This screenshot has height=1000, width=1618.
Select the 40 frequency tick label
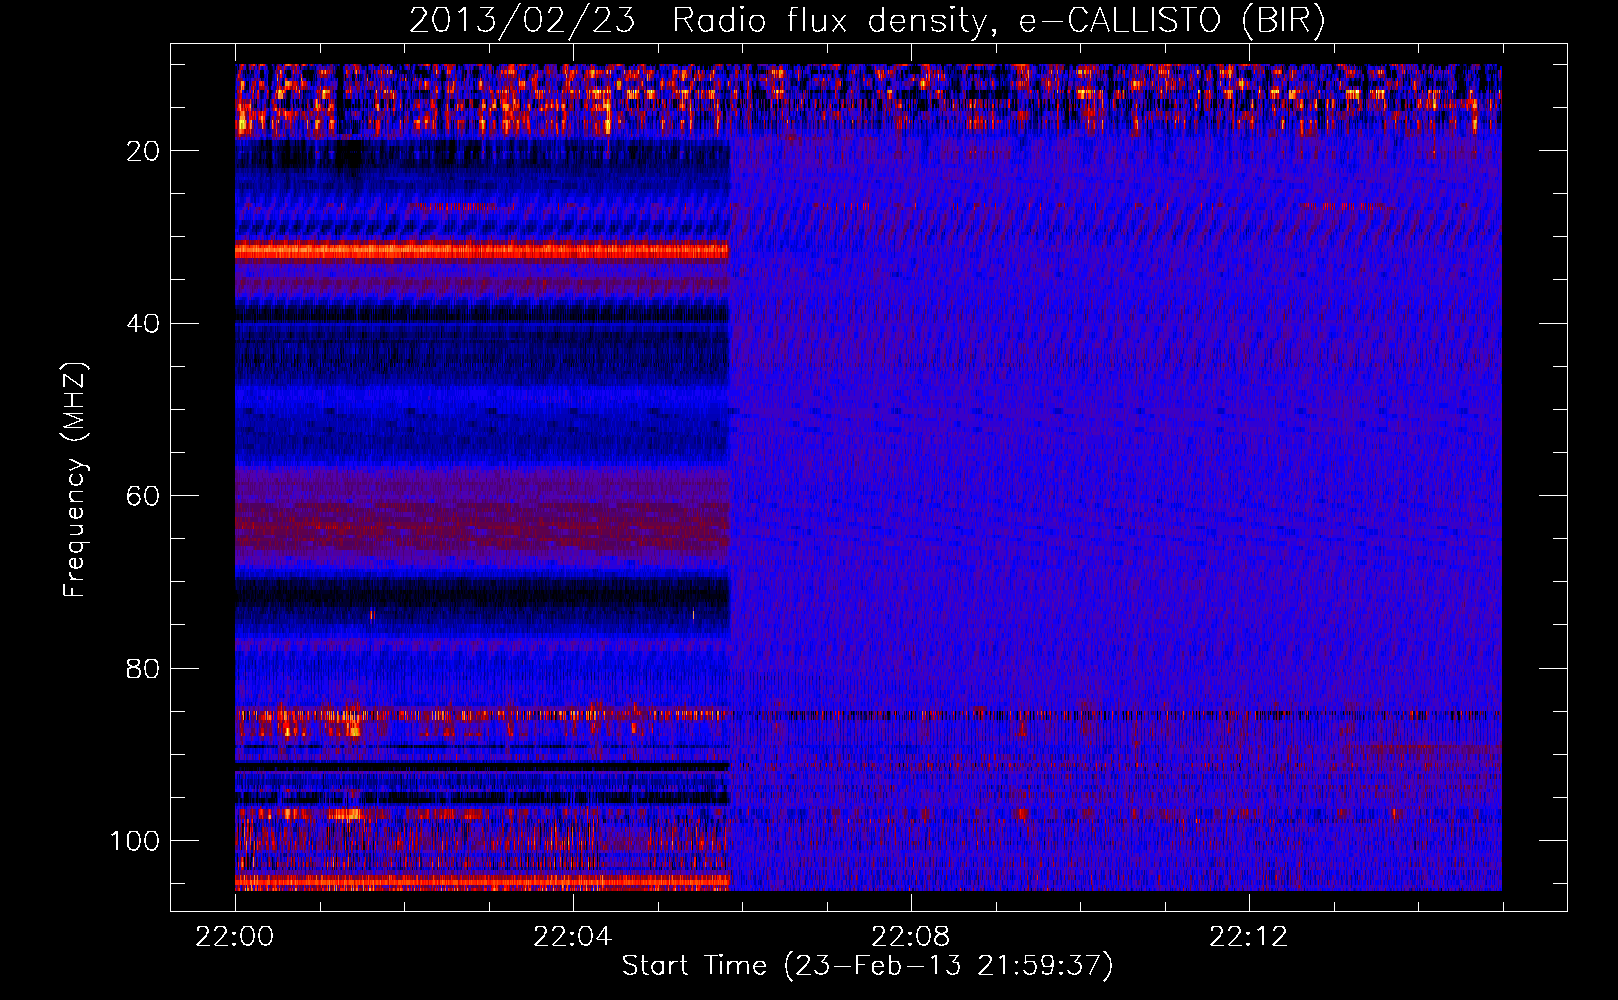144,324
